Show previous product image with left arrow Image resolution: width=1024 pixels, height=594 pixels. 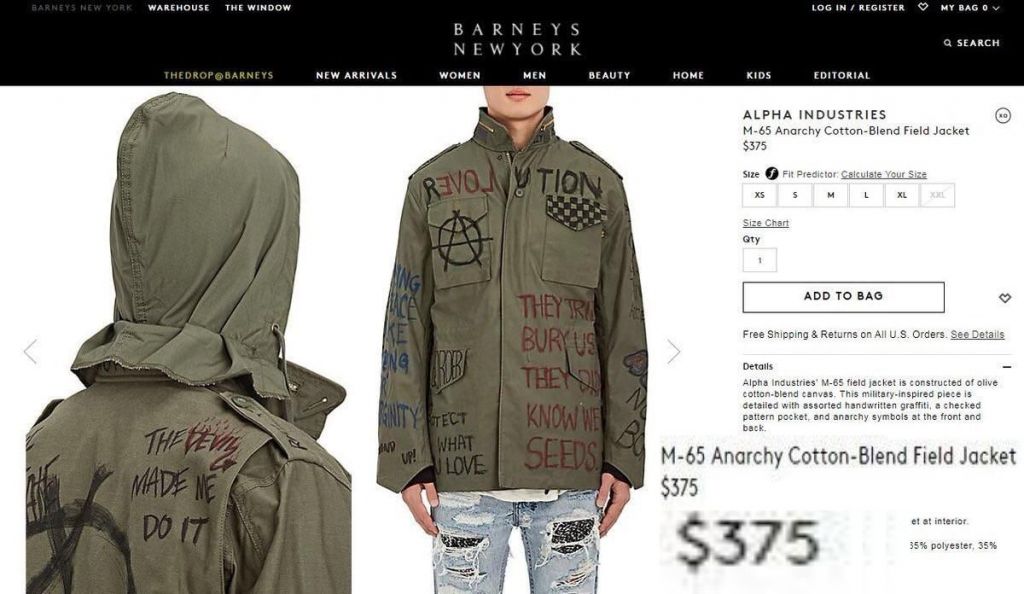click(x=30, y=351)
